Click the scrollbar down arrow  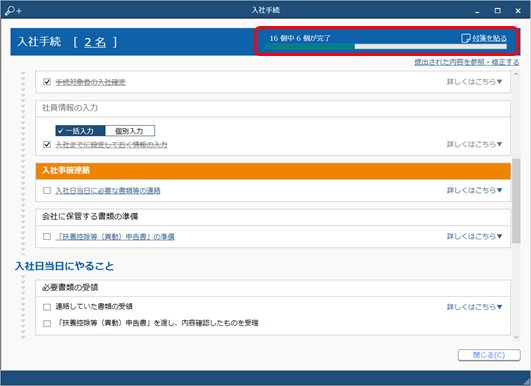[516, 337]
